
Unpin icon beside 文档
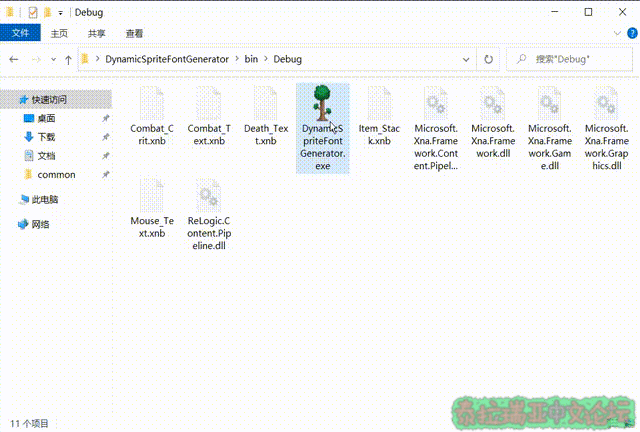106,156
